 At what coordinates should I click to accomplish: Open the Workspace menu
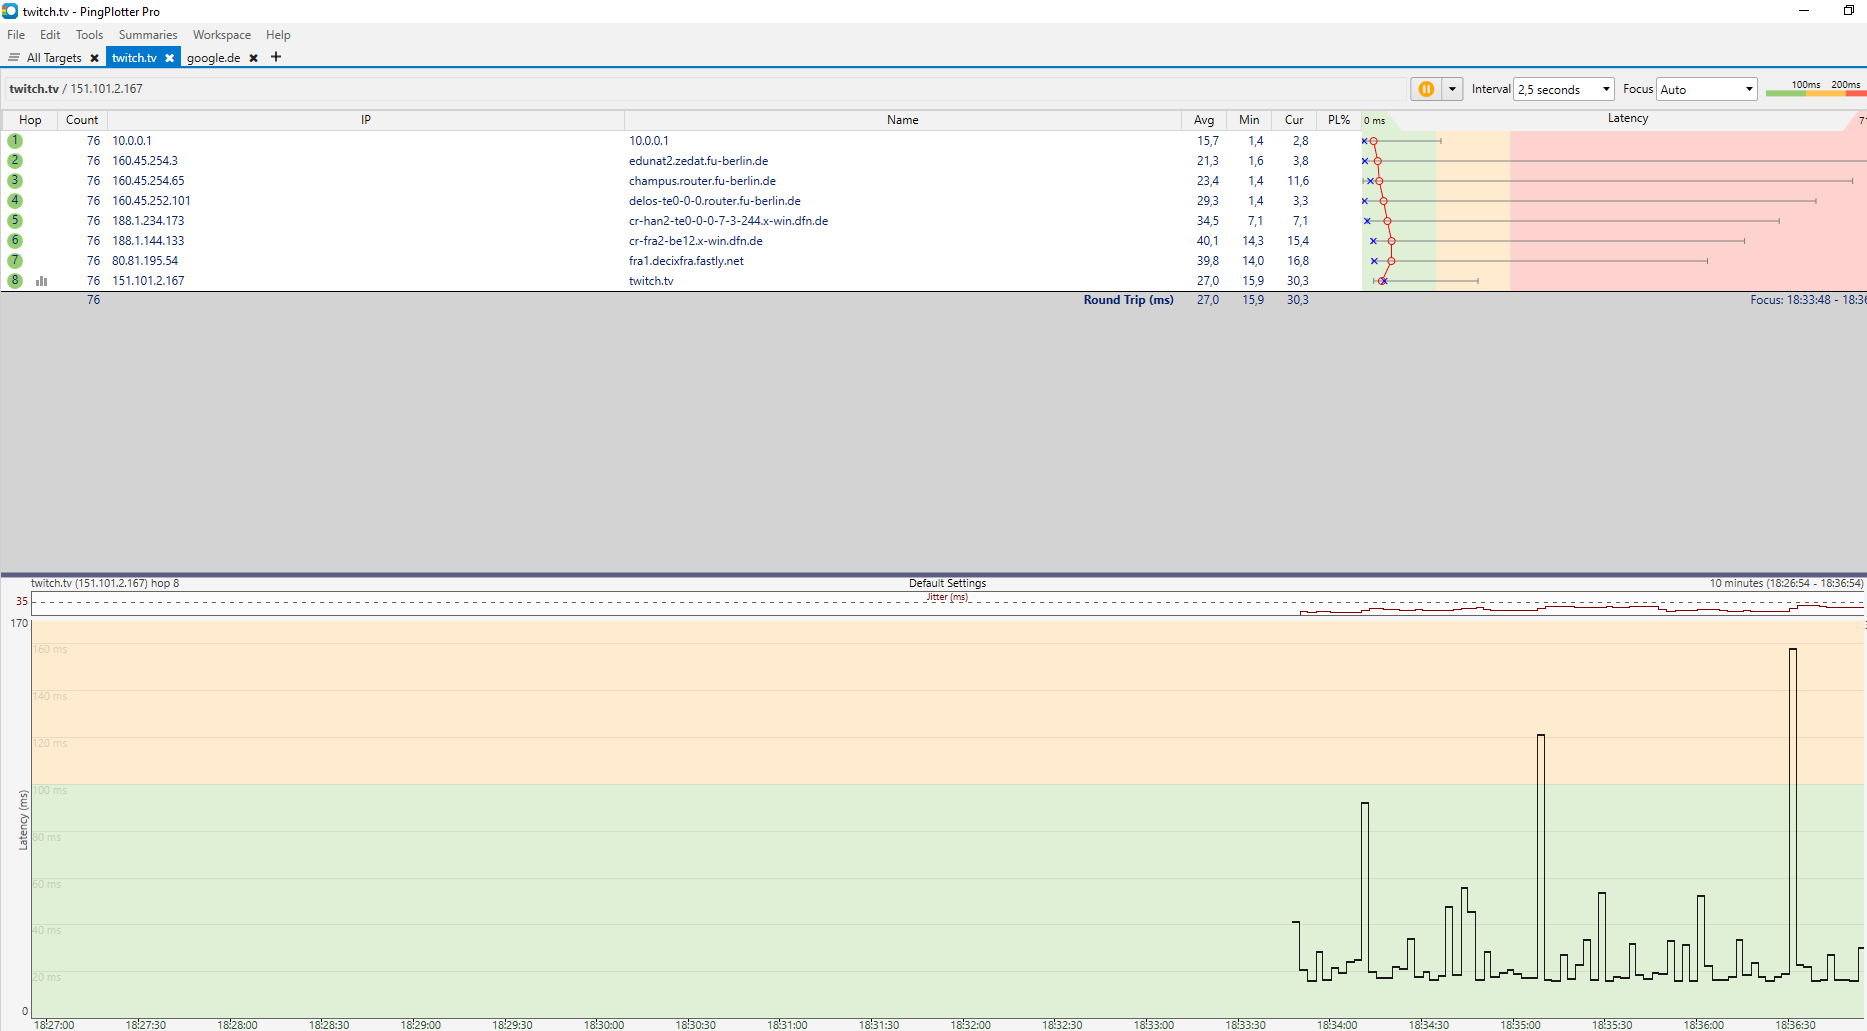pos(222,35)
